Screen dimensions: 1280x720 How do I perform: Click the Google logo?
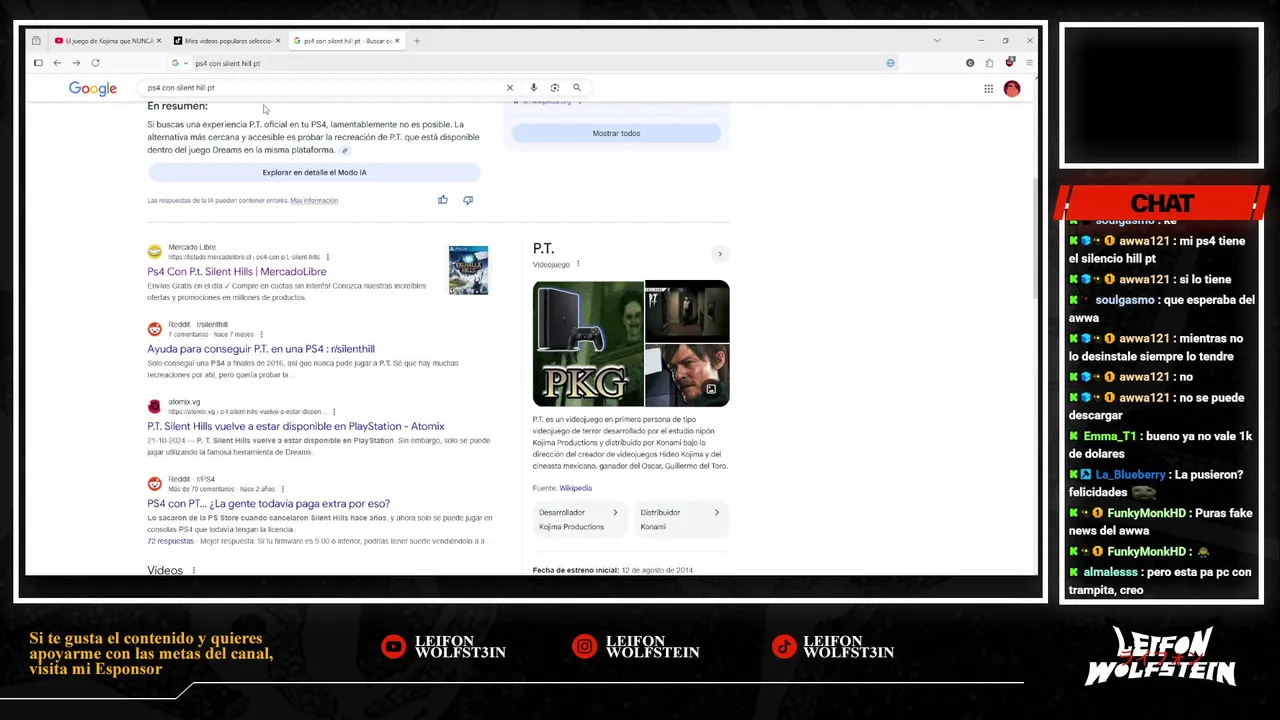tap(93, 89)
